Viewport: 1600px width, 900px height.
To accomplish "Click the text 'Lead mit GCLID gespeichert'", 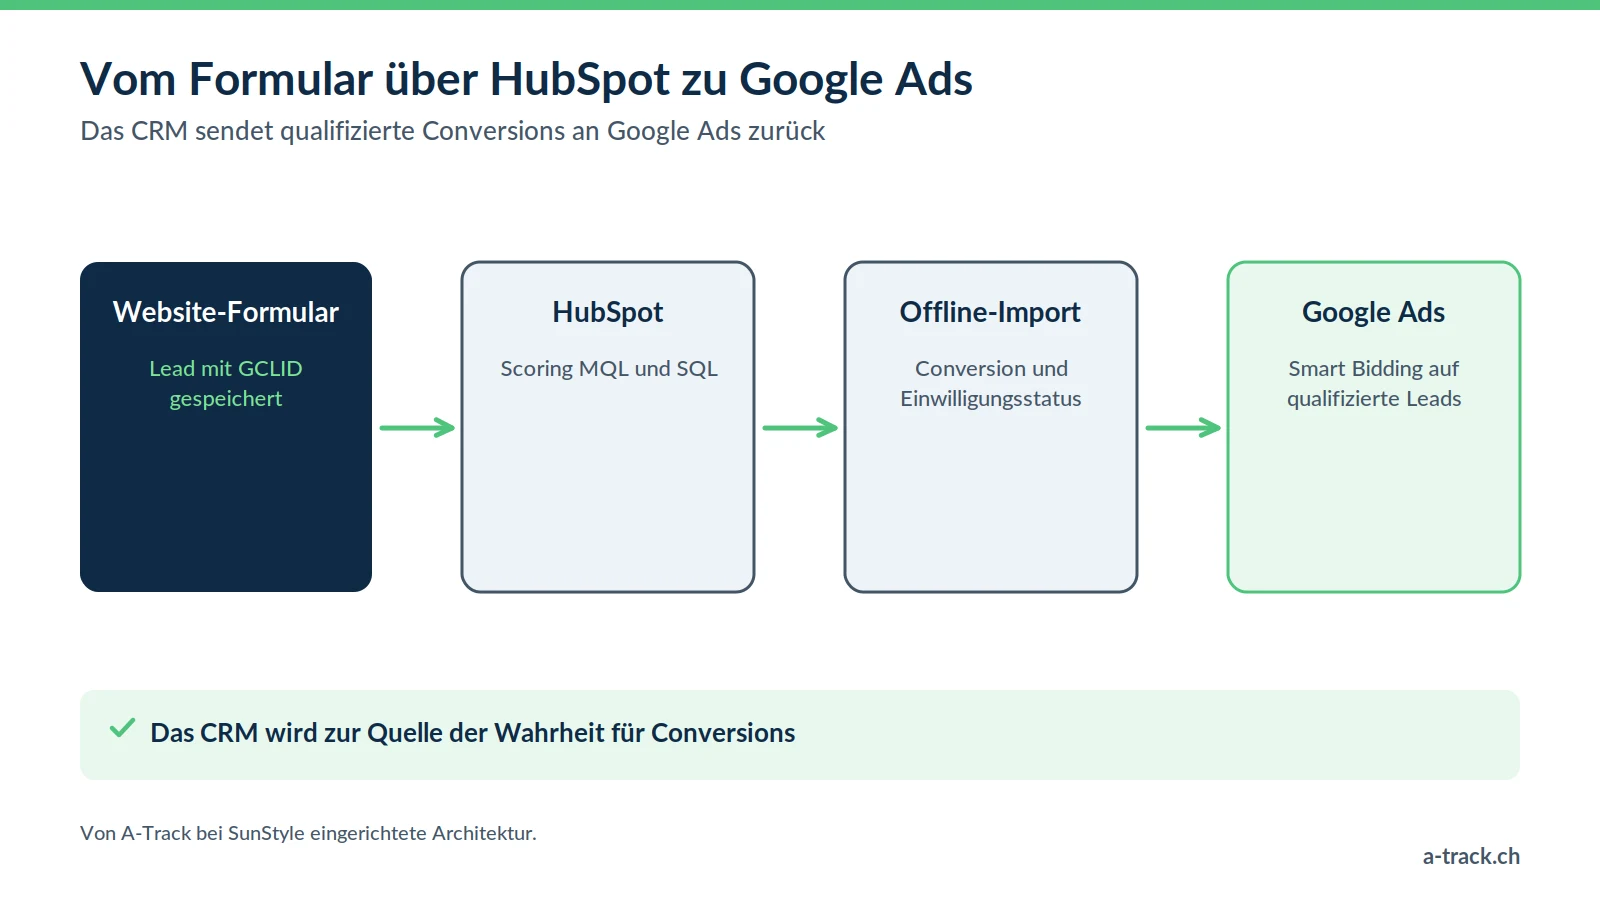I will click(226, 383).
